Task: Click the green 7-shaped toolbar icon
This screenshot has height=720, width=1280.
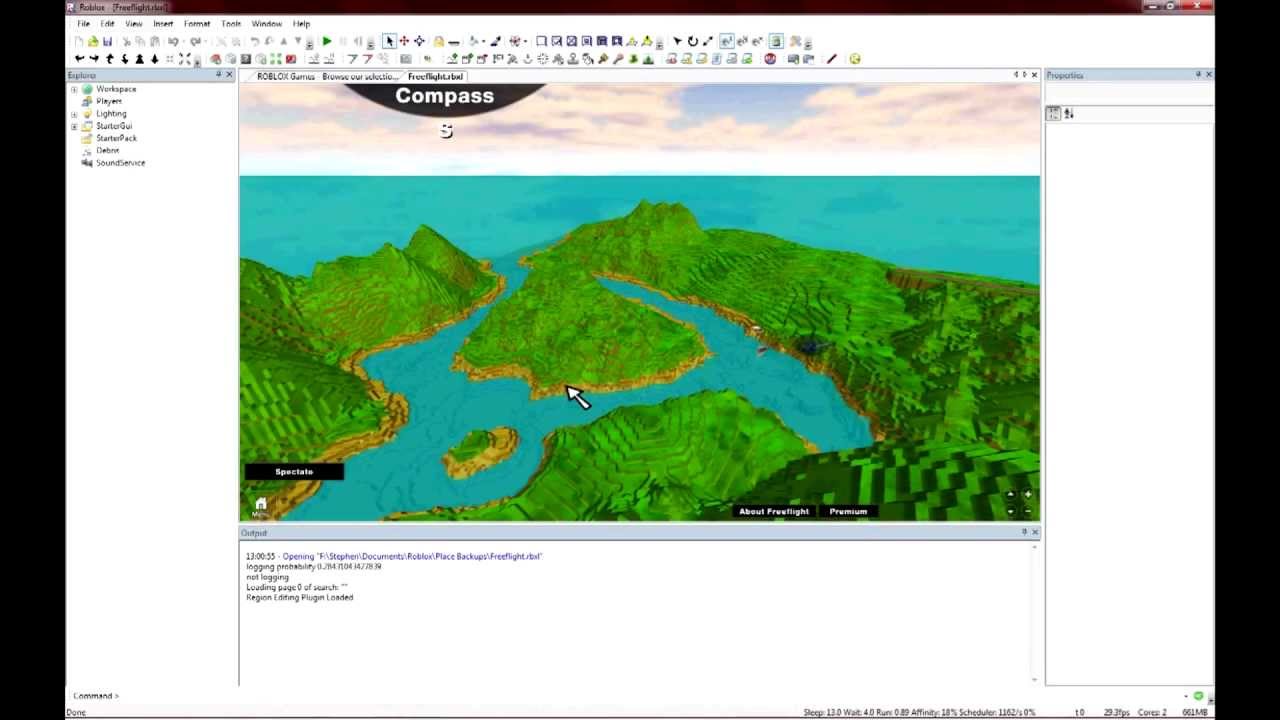Action: pyautogui.click(x=352, y=59)
